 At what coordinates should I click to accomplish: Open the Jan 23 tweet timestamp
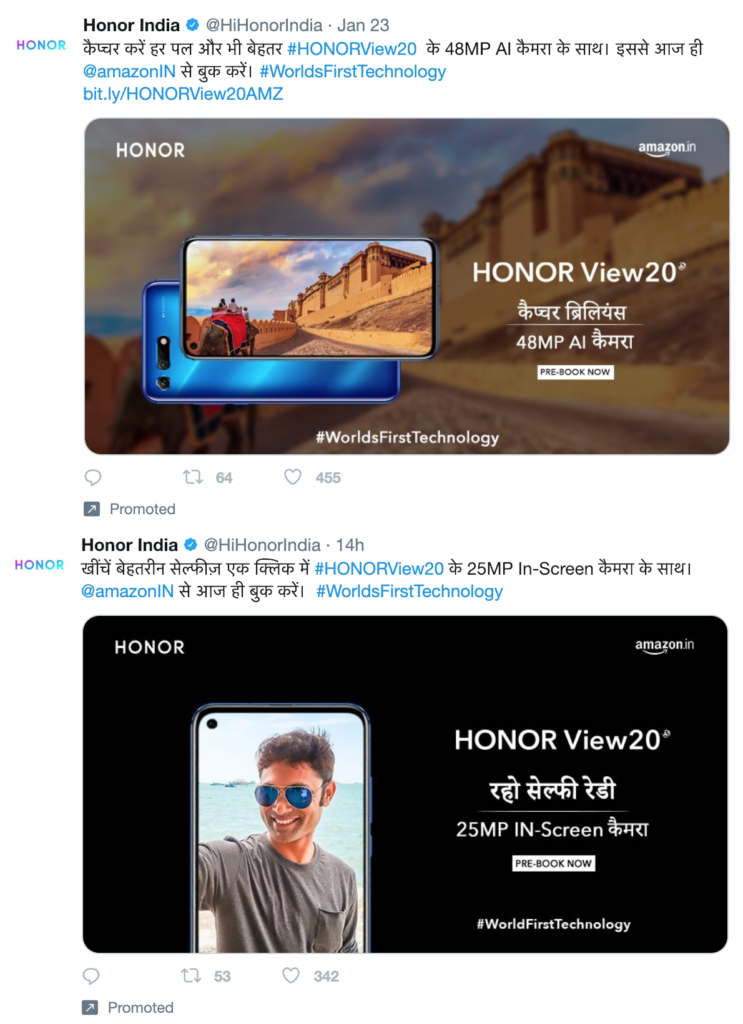(363, 25)
